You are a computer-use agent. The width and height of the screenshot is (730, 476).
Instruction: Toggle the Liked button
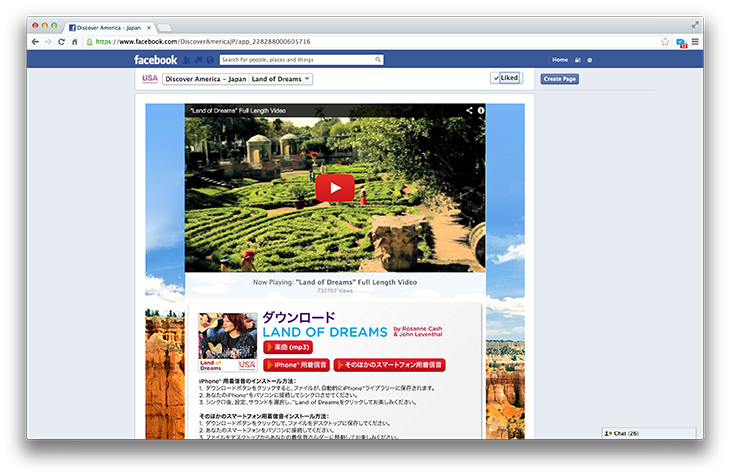click(x=506, y=78)
